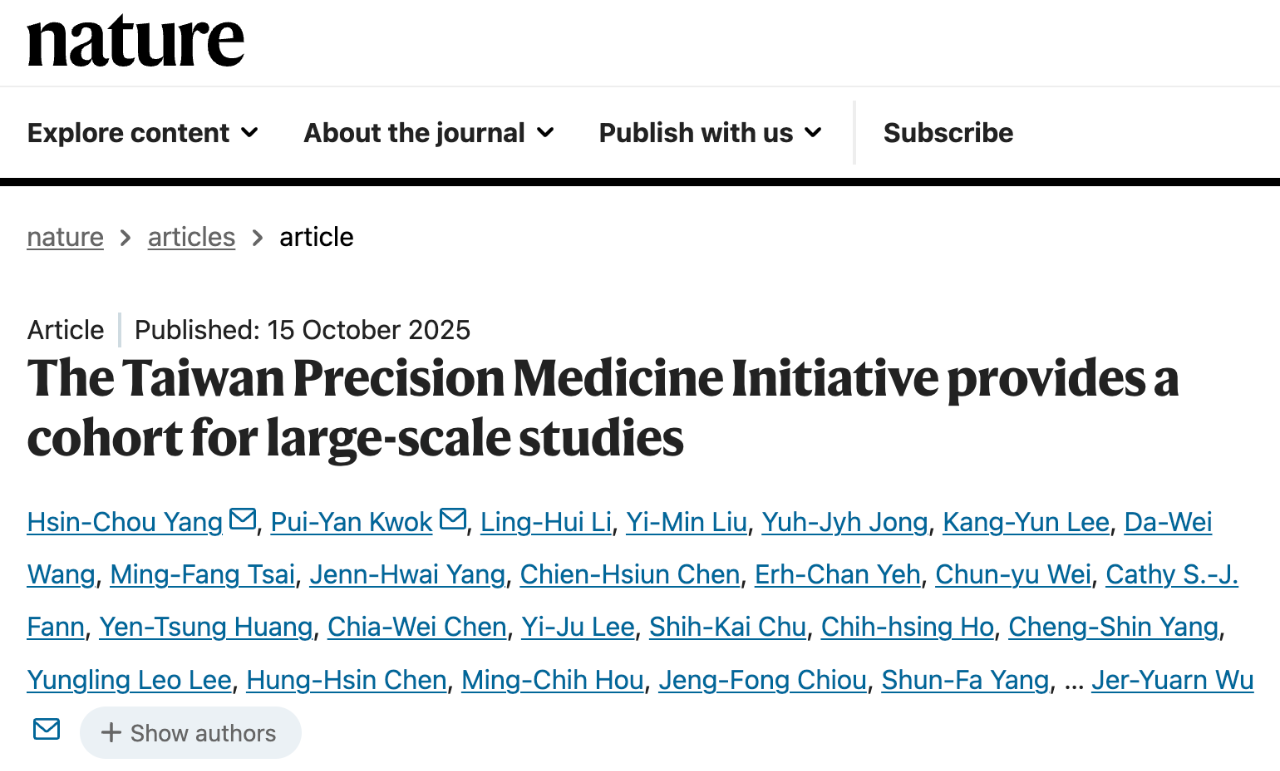1280x771 pixels.
Task: Open author Hsin-Chou Yang's link
Action: click(x=125, y=522)
